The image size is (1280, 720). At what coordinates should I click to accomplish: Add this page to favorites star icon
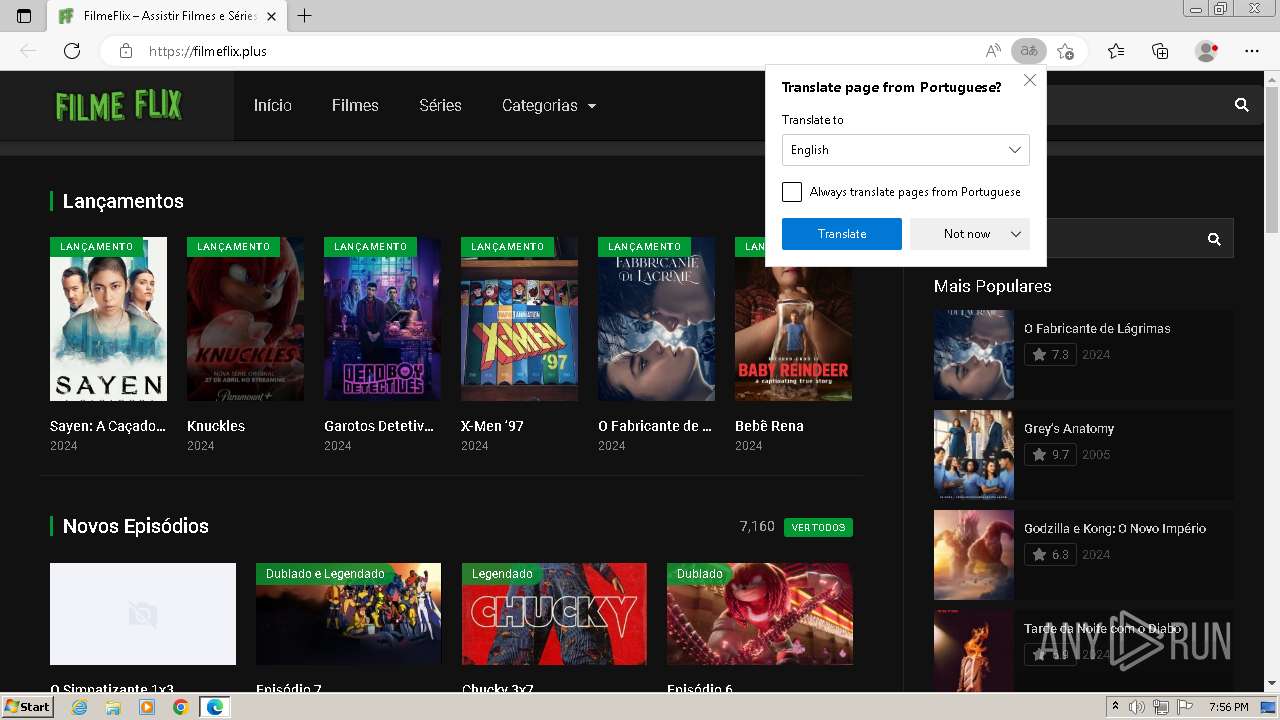point(1066,51)
